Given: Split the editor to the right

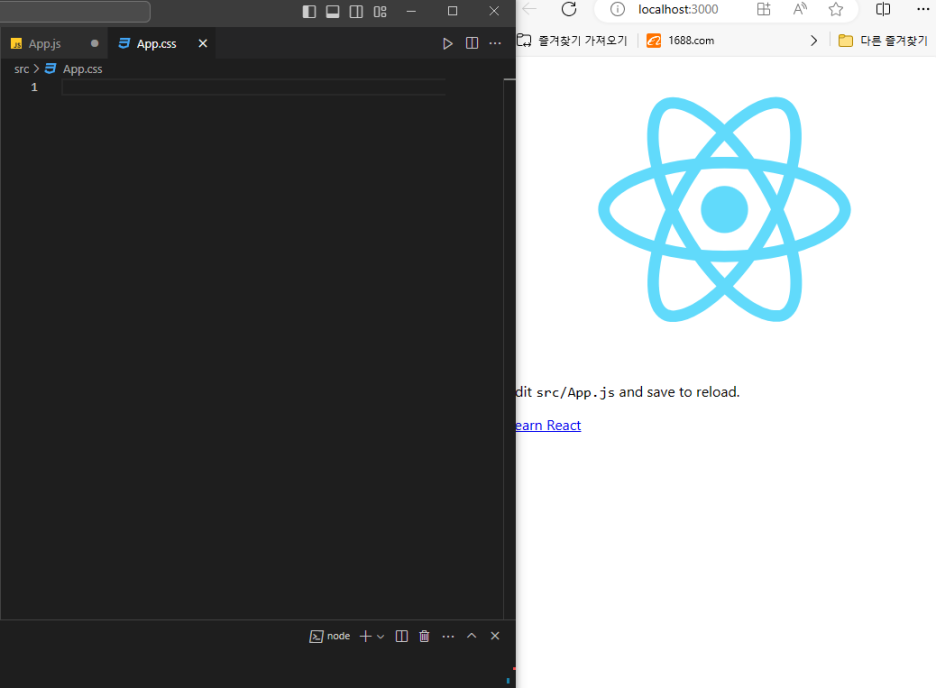Looking at the screenshot, I should point(472,43).
